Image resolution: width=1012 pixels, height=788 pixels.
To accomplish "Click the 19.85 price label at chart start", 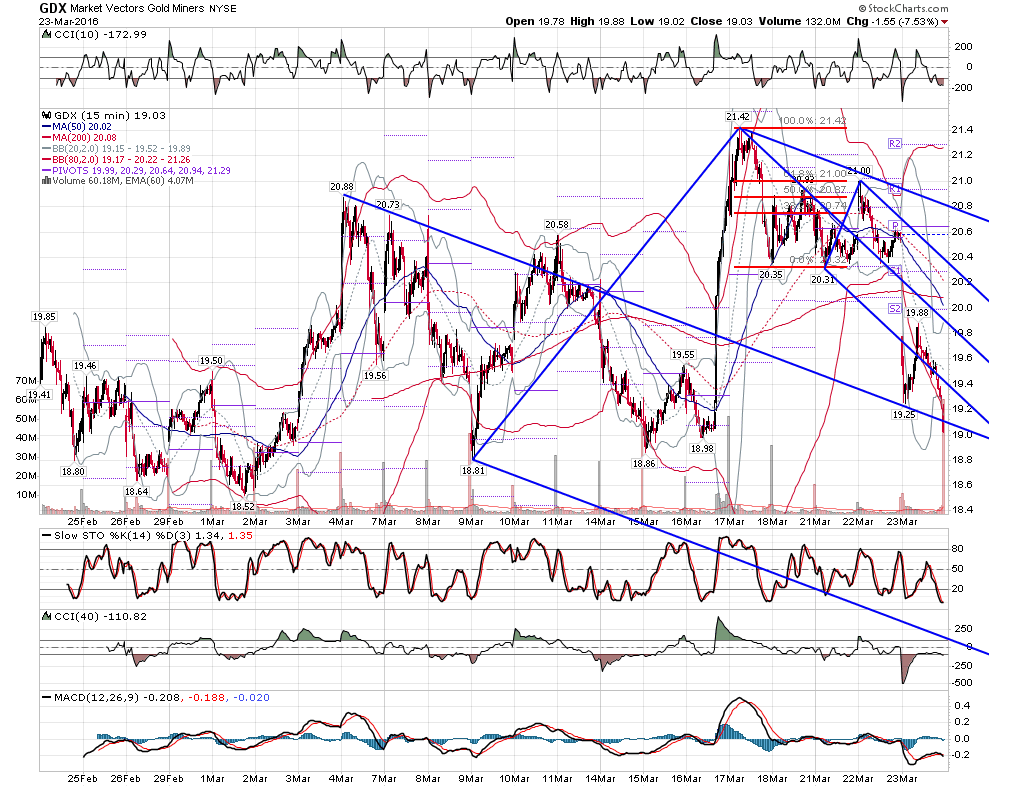I will click(x=44, y=317).
